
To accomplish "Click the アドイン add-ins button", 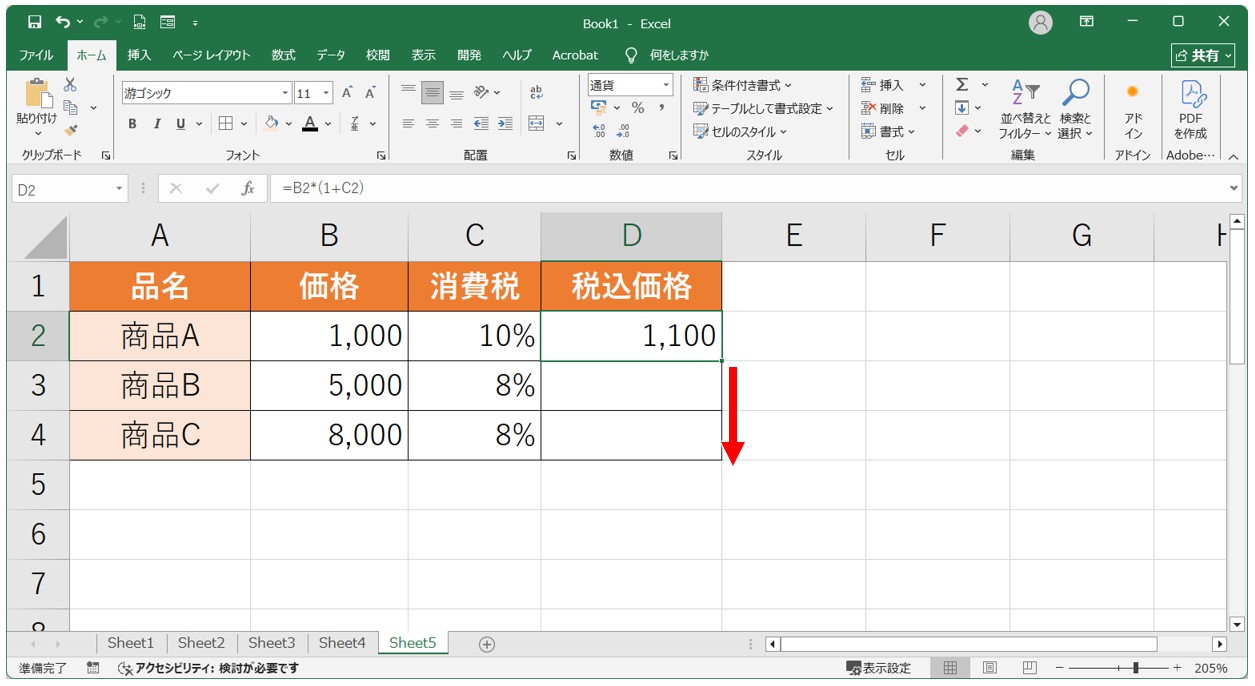I will click(1133, 109).
